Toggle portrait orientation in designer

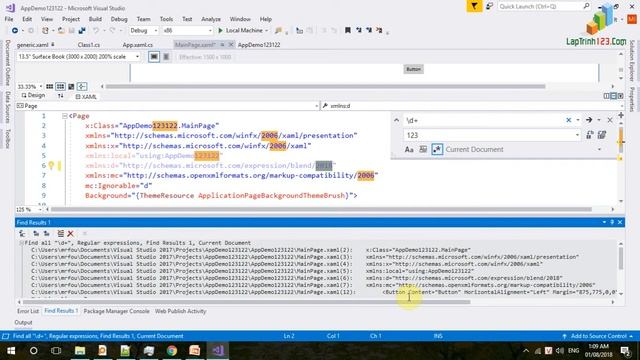(x=166, y=57)
